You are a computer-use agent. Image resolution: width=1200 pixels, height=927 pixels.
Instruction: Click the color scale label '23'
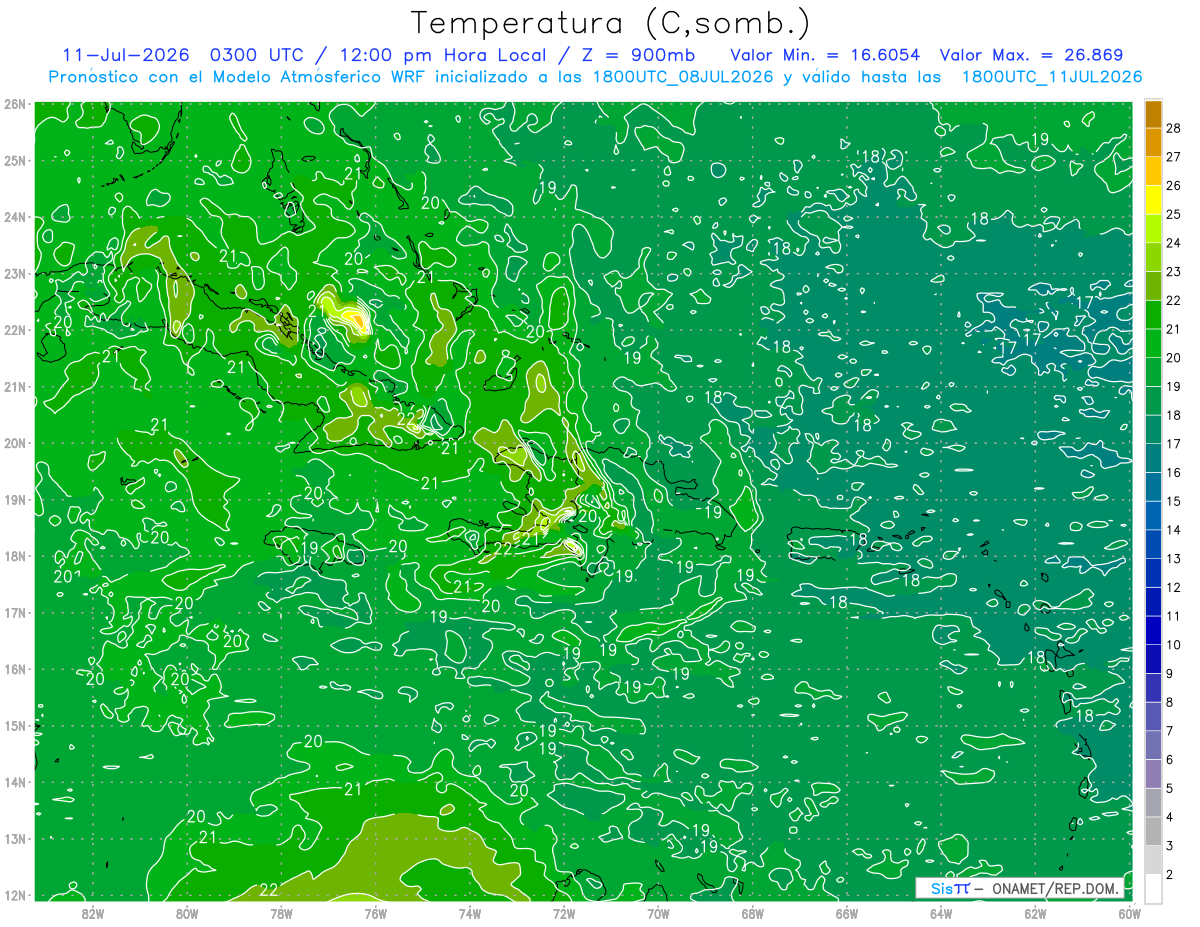click(x=1174, y=271)
